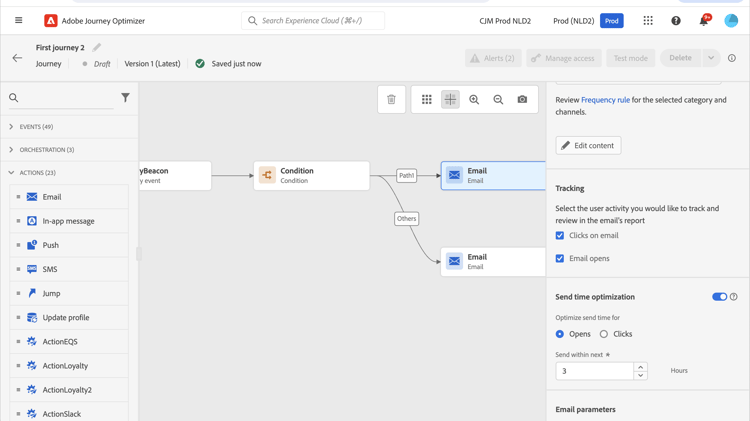Select the Clicks radio option
This screenshot has width=750, height=421.
click(x=604, y=334)
